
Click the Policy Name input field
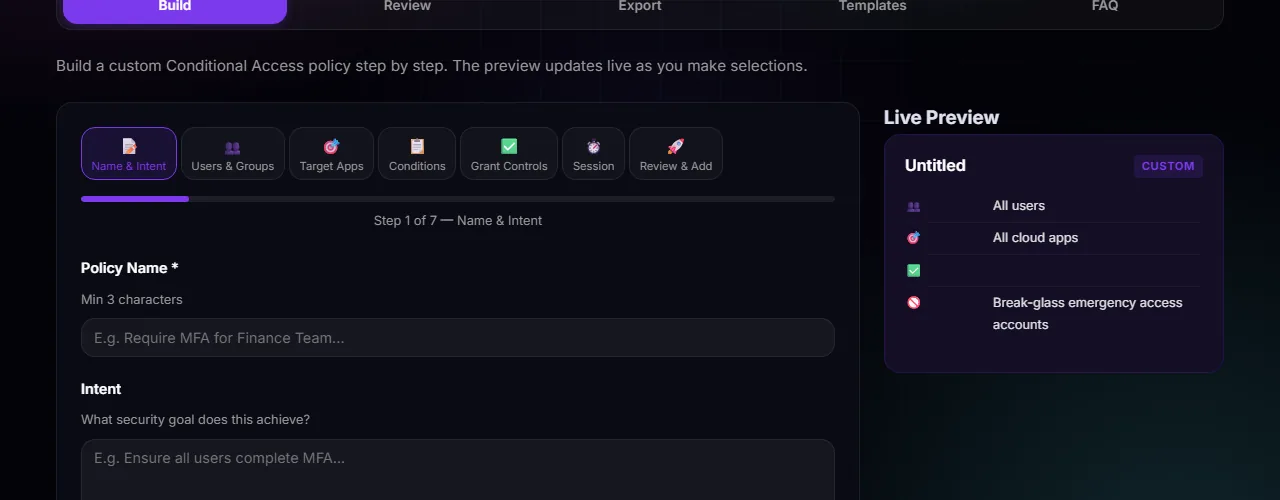(457, 338)
